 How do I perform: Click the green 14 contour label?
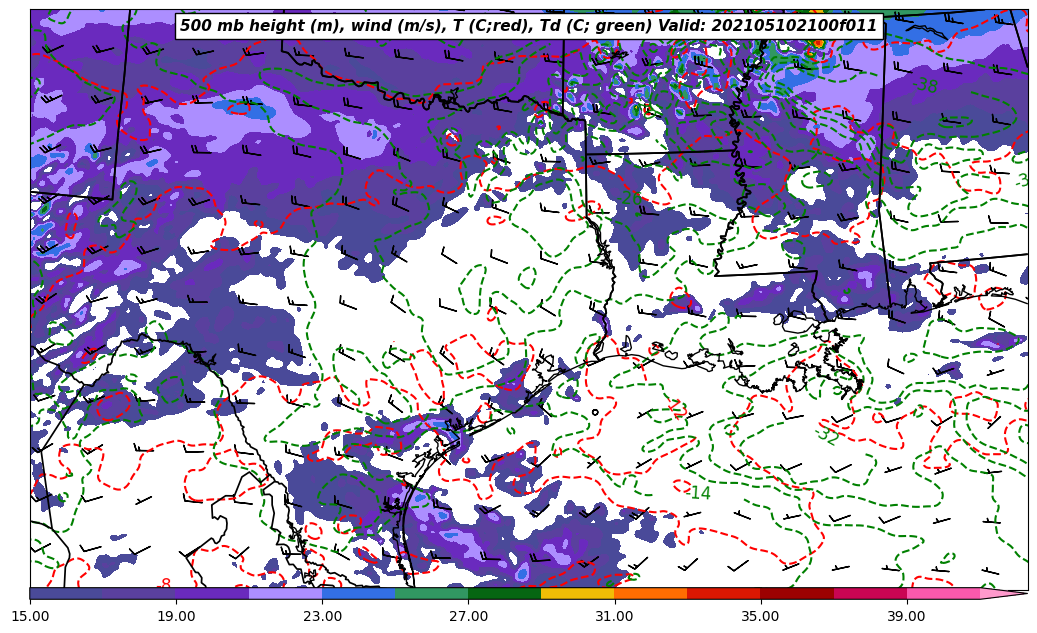[x=700, y=493]
